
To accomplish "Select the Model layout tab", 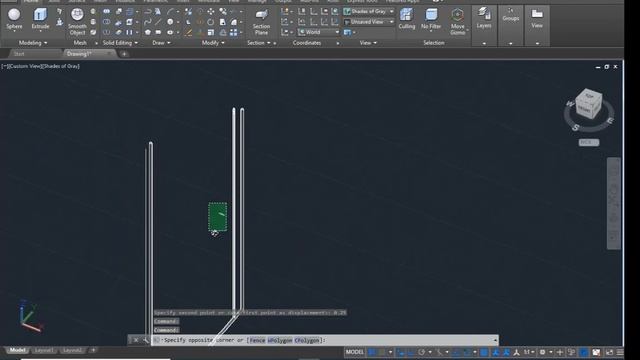I will tap(17, 350).
